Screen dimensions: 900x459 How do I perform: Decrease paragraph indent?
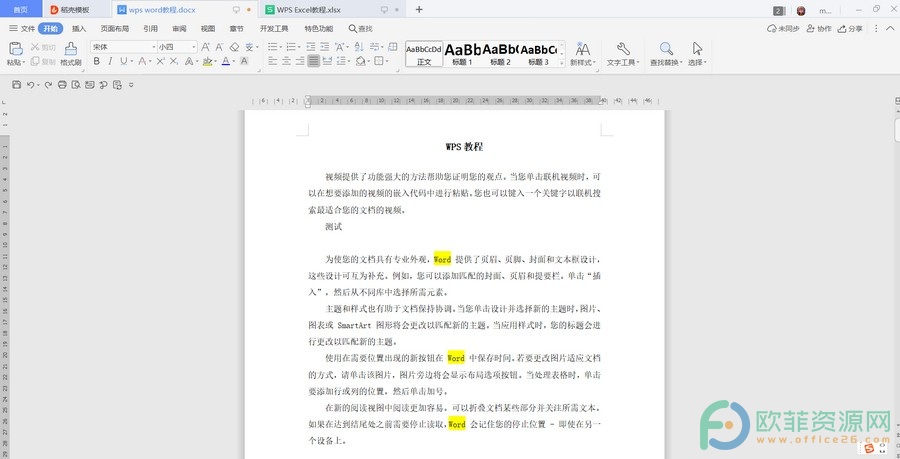pos(311,47)
